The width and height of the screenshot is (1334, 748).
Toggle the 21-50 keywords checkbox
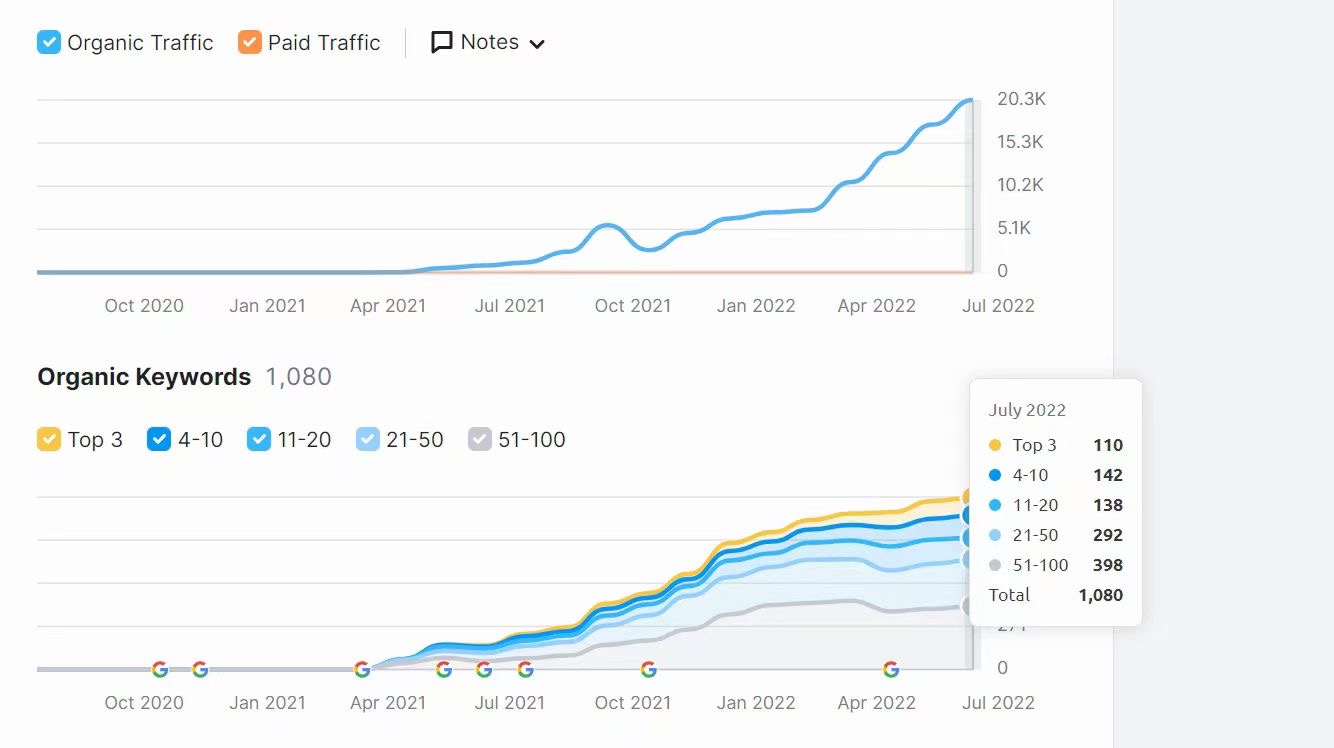pyautogui.click(x=368, y=439)
